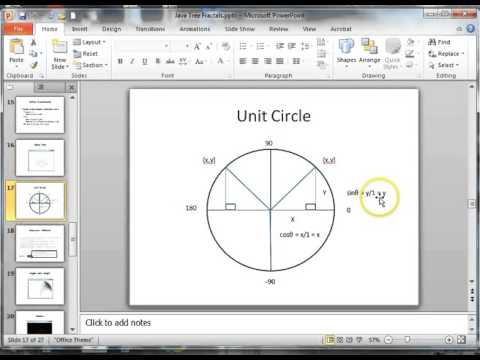This screenshot has width=480, height=360.
Task: Switch to Normal view in status bar
Action: point(330,340)
